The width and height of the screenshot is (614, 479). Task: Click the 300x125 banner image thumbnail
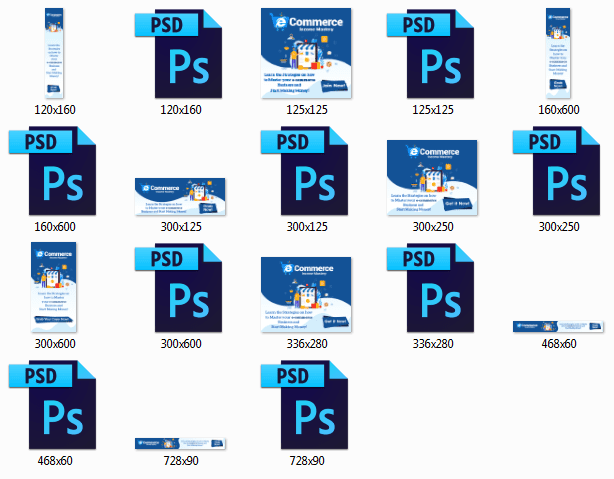pyautogui.click(x=180, y=197)
